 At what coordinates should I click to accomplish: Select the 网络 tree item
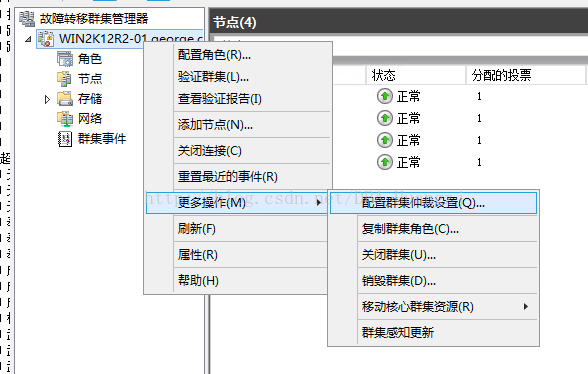[90, 119]
